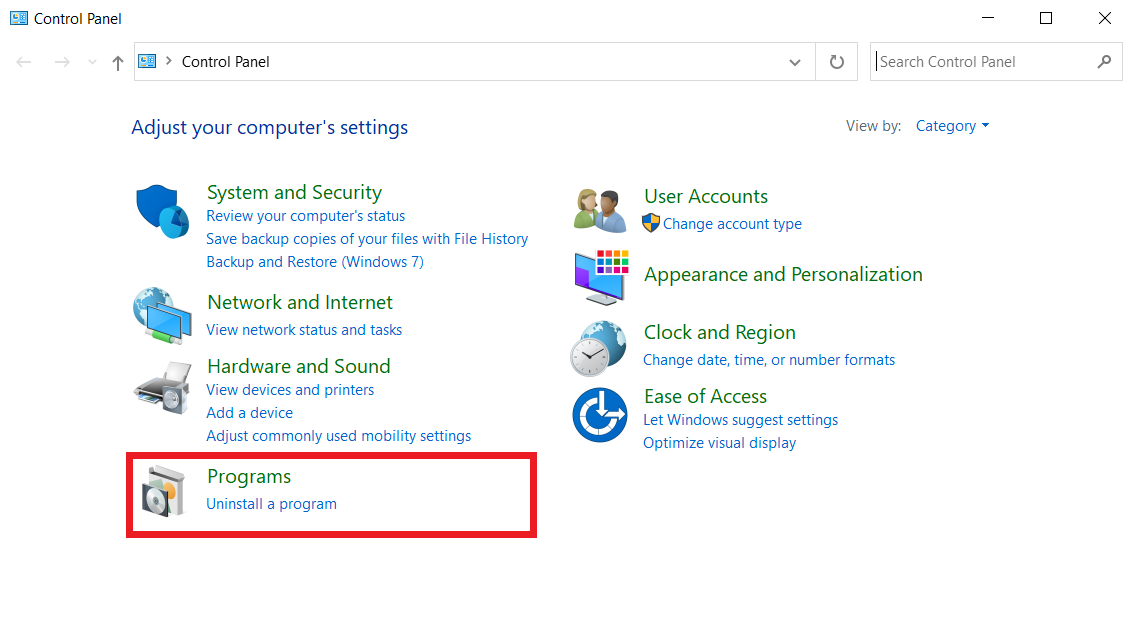Click the Control Panel icon in address bar

tap(146, 61)
